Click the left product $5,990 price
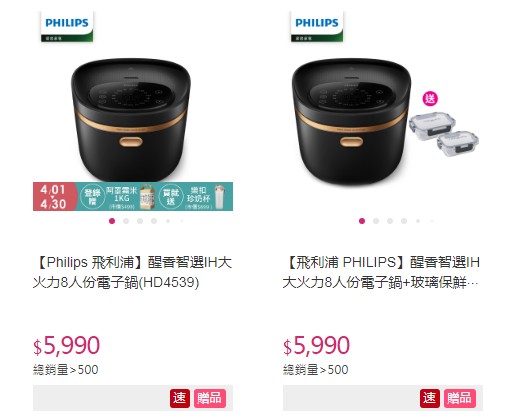Viewport: 527px width, 418px height. click(x=66, y=345)
